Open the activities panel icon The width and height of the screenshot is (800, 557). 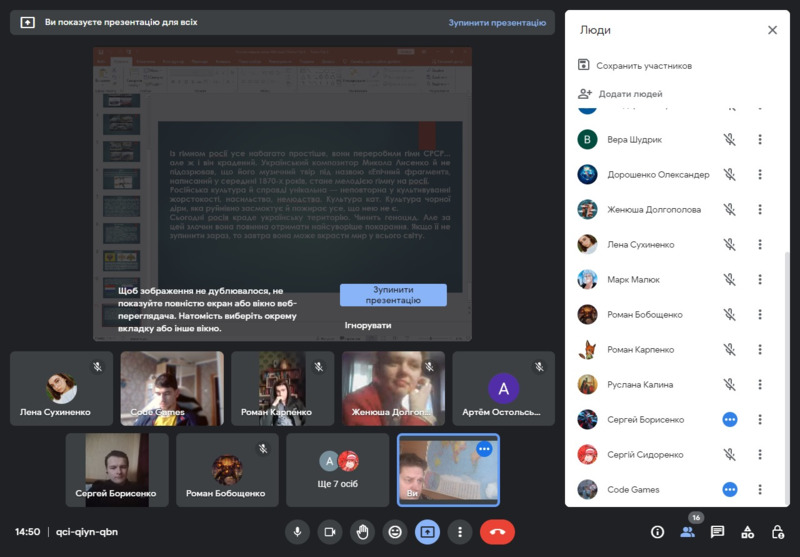pyautogui.click(x=747, y=532)
